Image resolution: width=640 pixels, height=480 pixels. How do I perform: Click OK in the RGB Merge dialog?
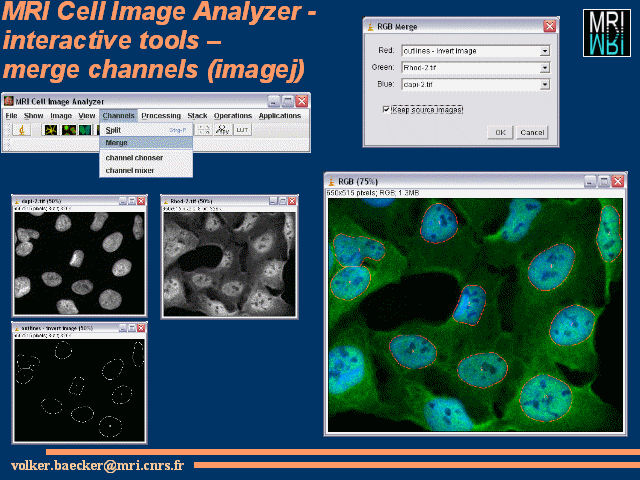point(500,132)
